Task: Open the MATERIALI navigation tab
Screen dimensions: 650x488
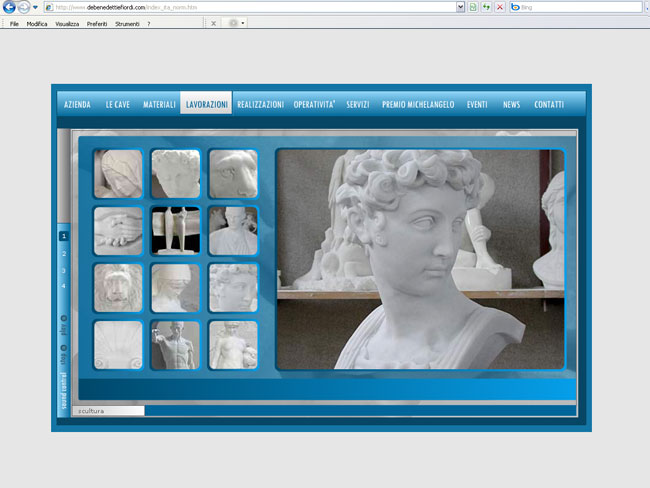Action: pos(159,104)
